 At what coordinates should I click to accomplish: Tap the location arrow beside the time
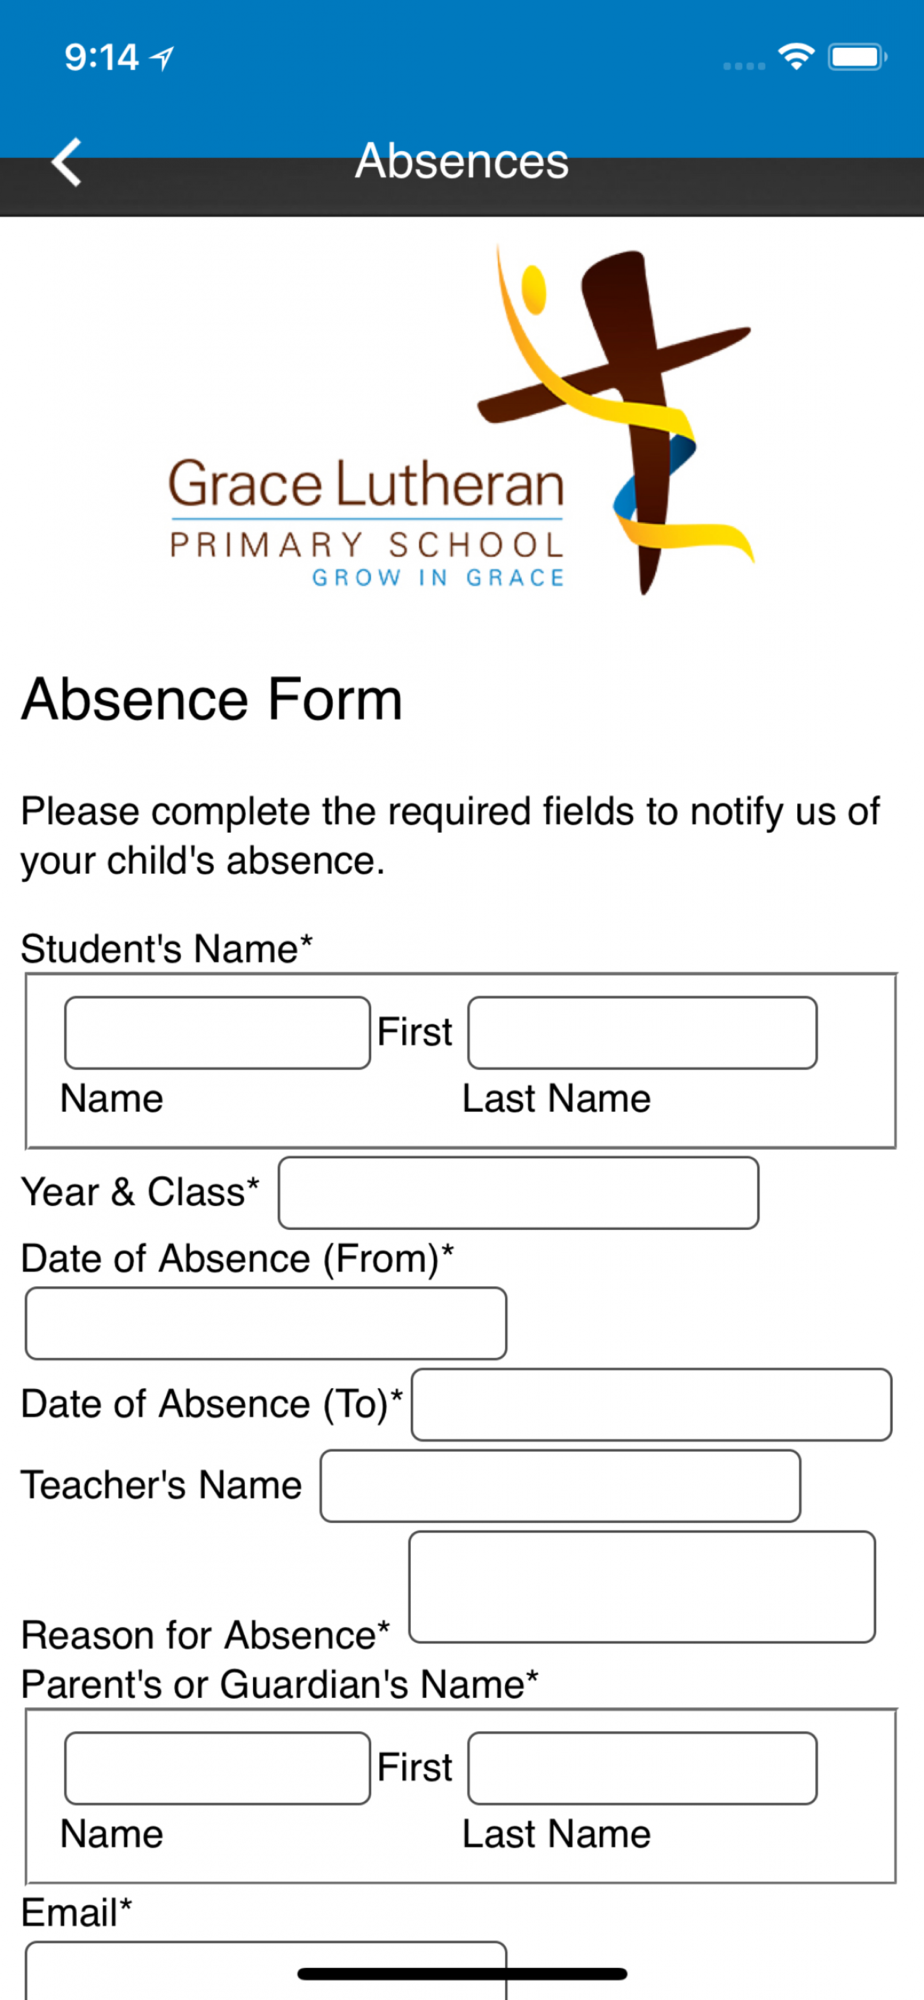coord(162,59)
